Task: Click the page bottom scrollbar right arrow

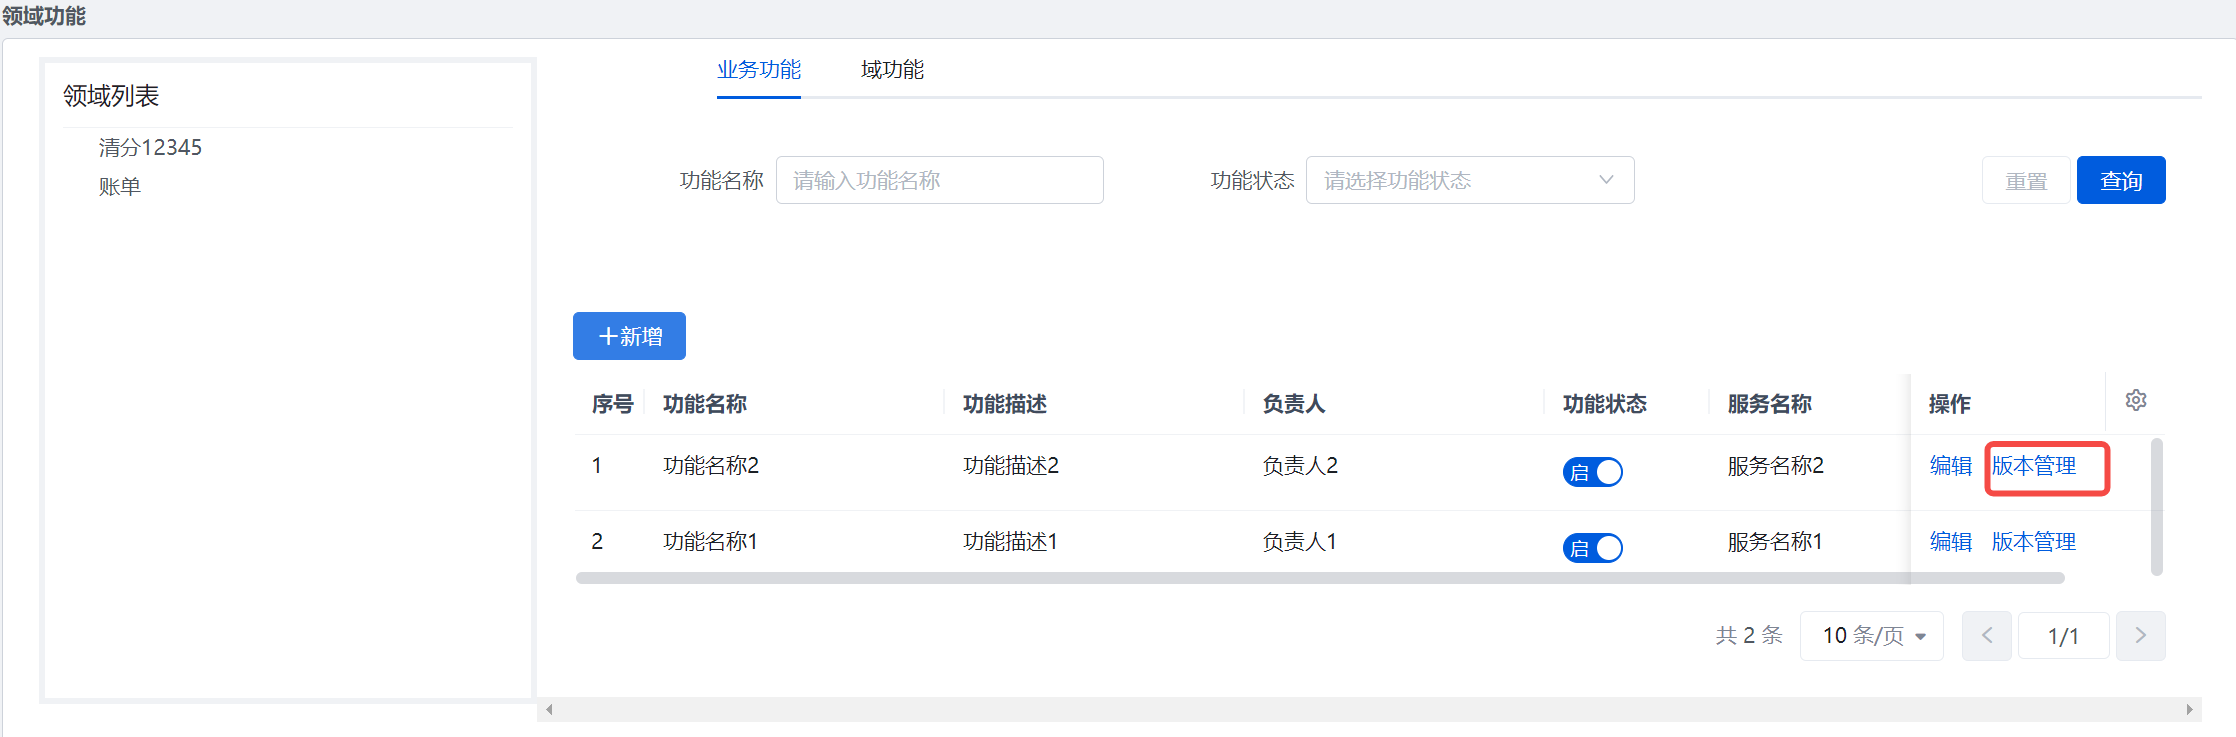Action: coord(2190,710)
